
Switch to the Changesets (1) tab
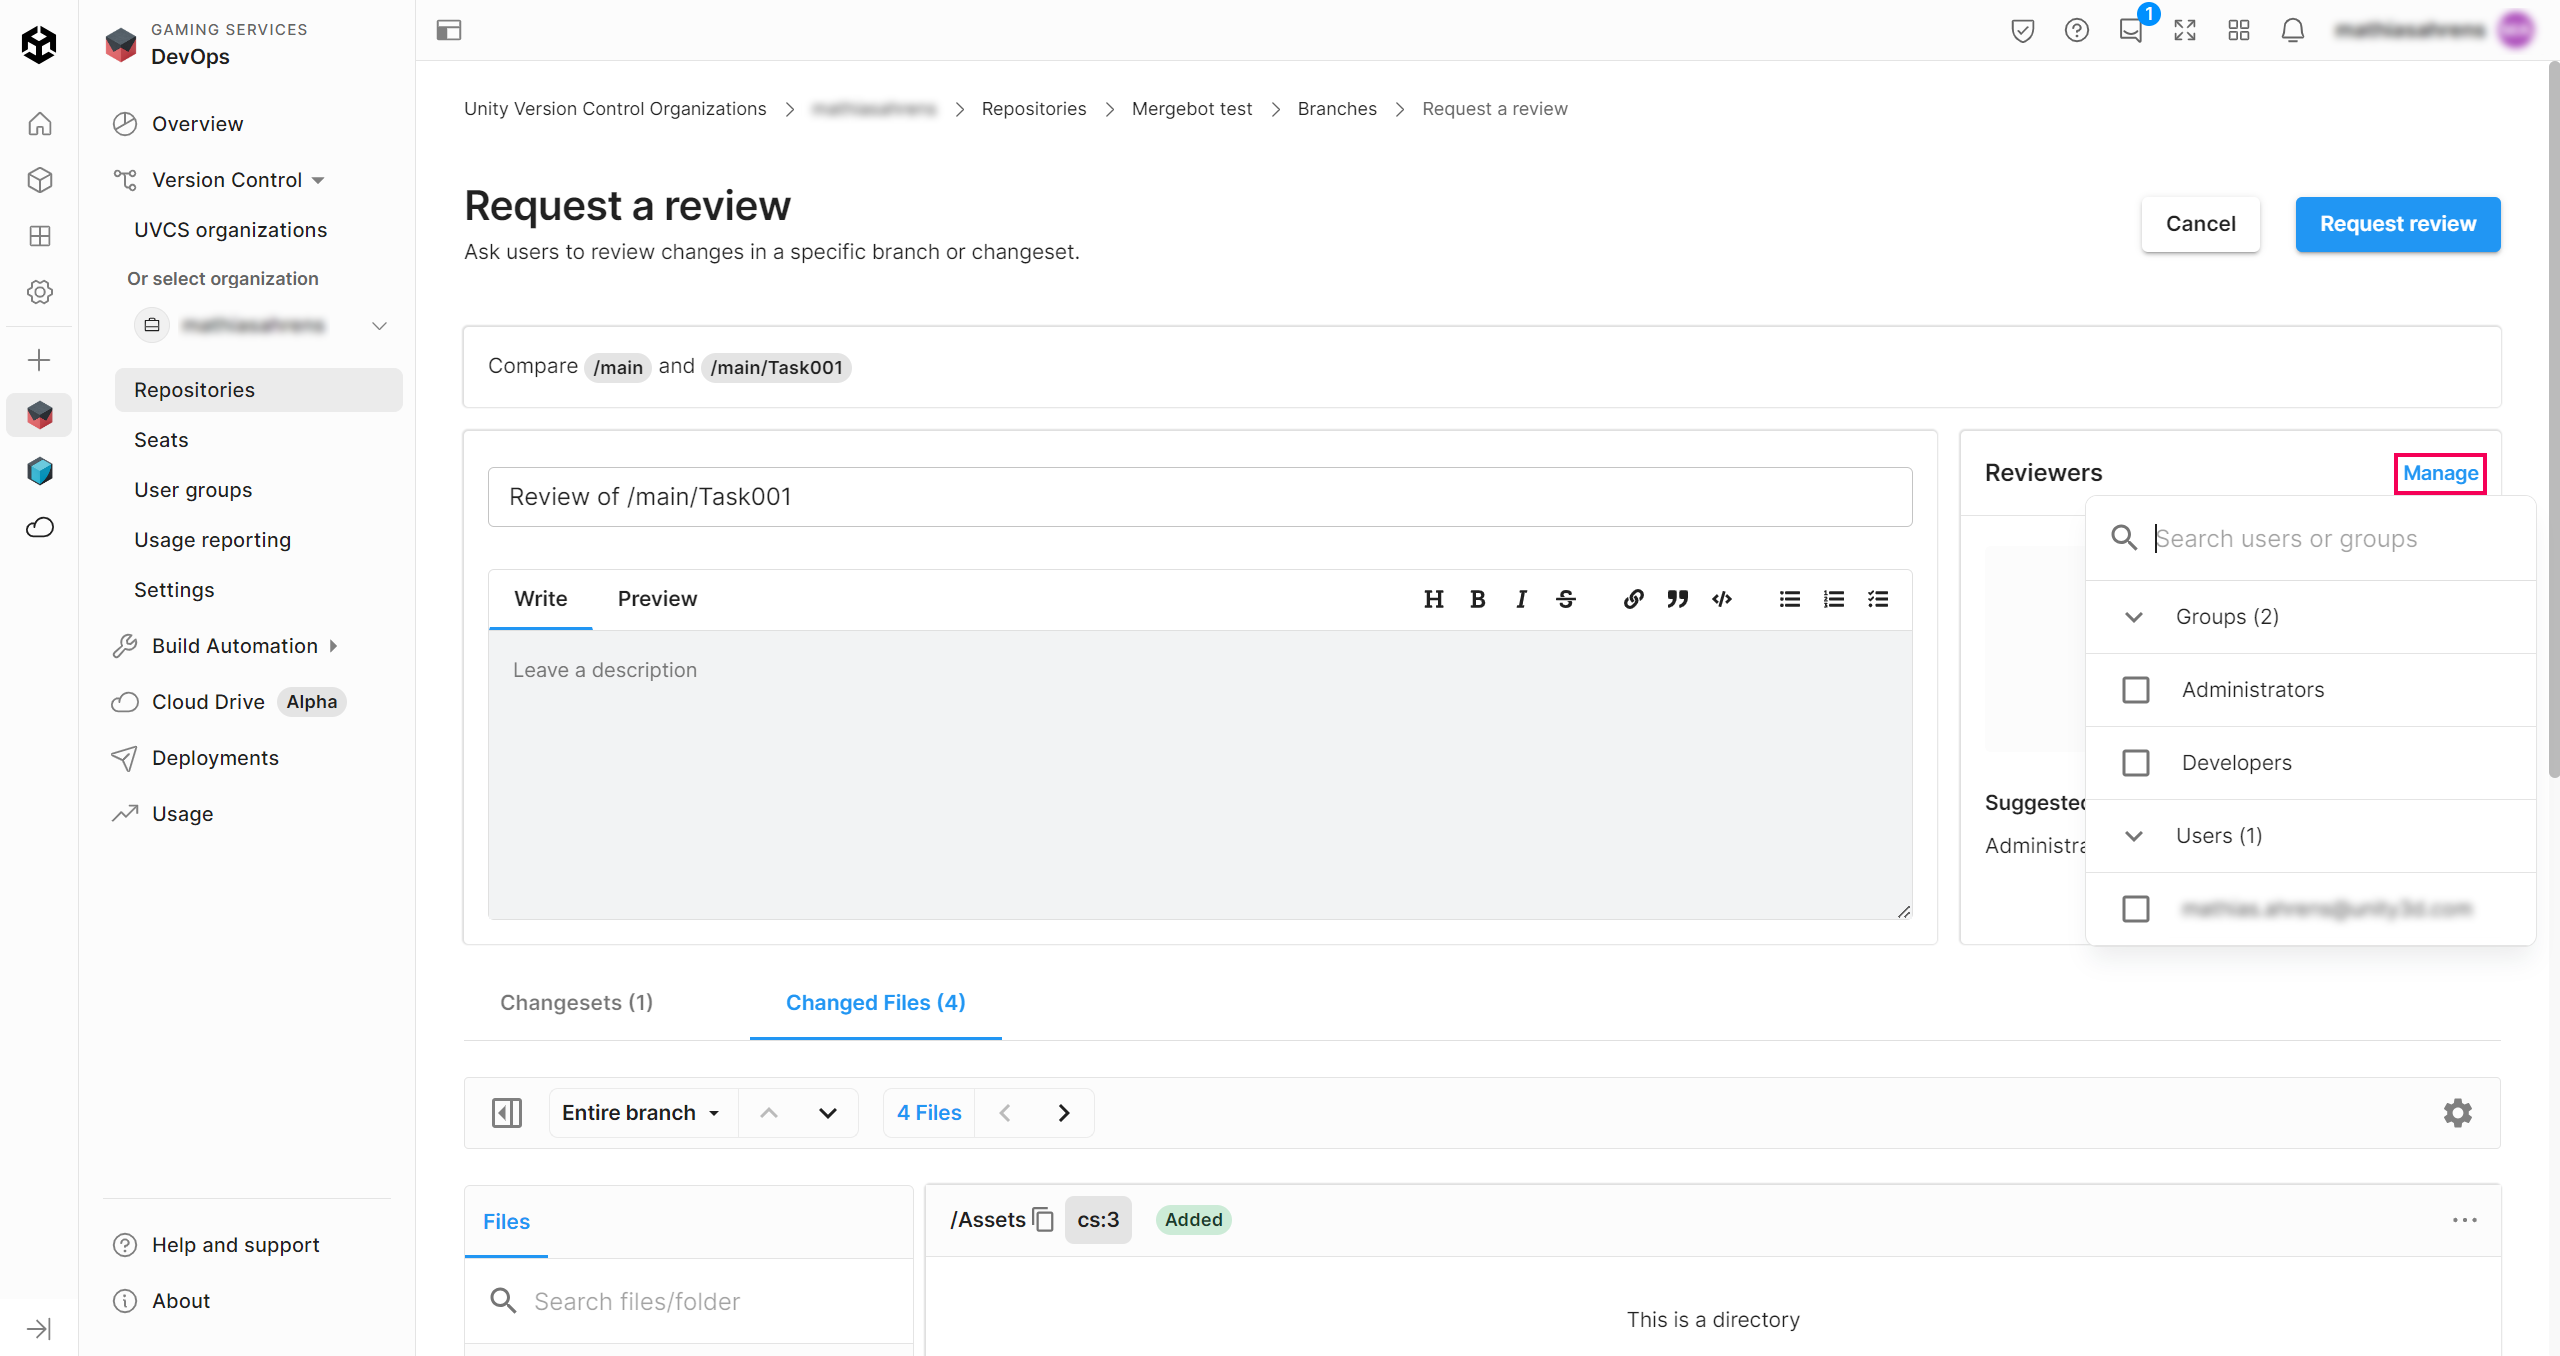click(x=576, y=1003)
